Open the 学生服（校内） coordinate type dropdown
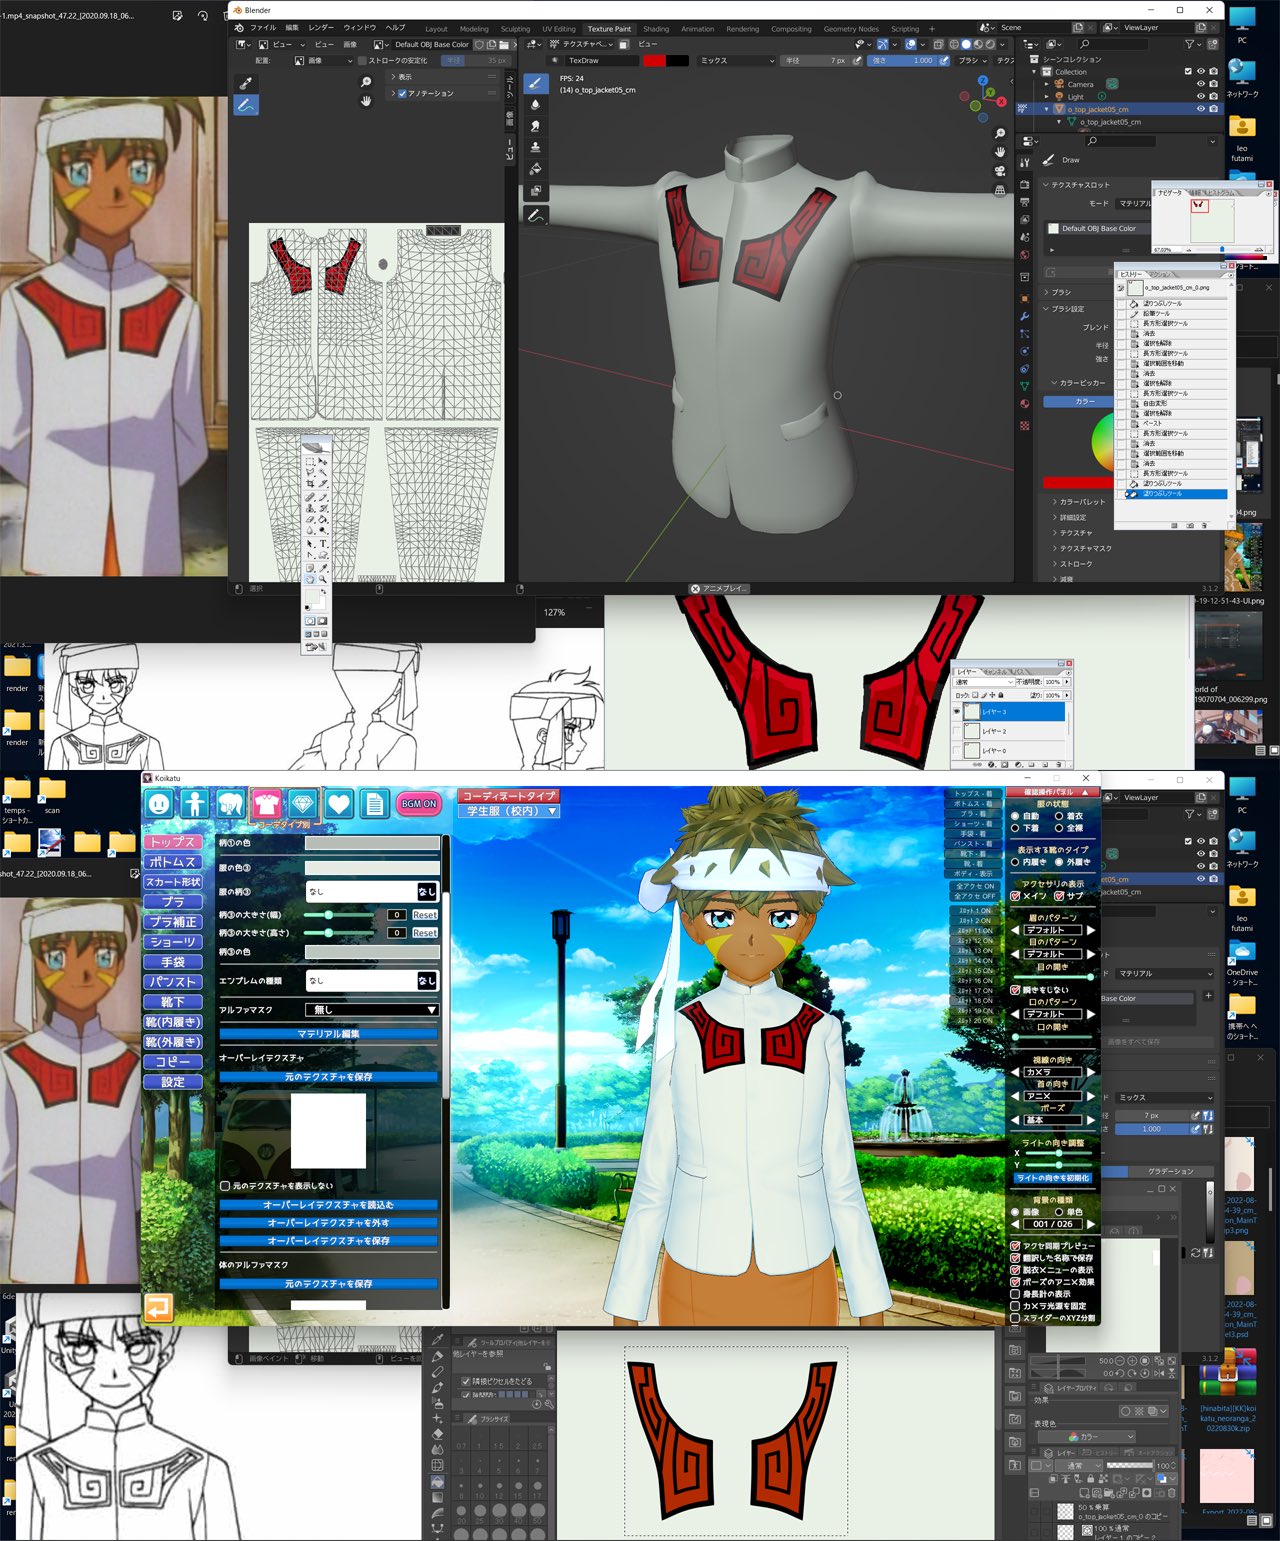Viewport: 1280px width, 1541px height. point(509,811)
